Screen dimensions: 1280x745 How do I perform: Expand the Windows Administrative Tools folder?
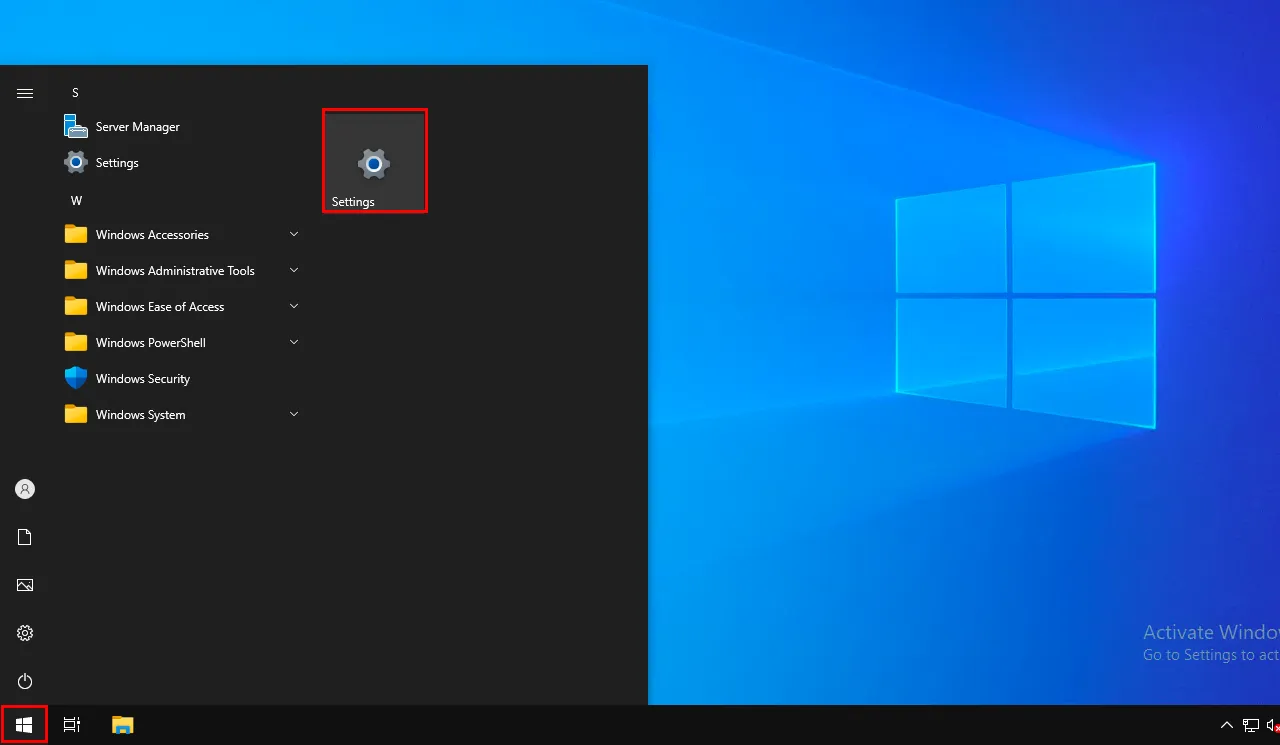click(x=175, y=271)
